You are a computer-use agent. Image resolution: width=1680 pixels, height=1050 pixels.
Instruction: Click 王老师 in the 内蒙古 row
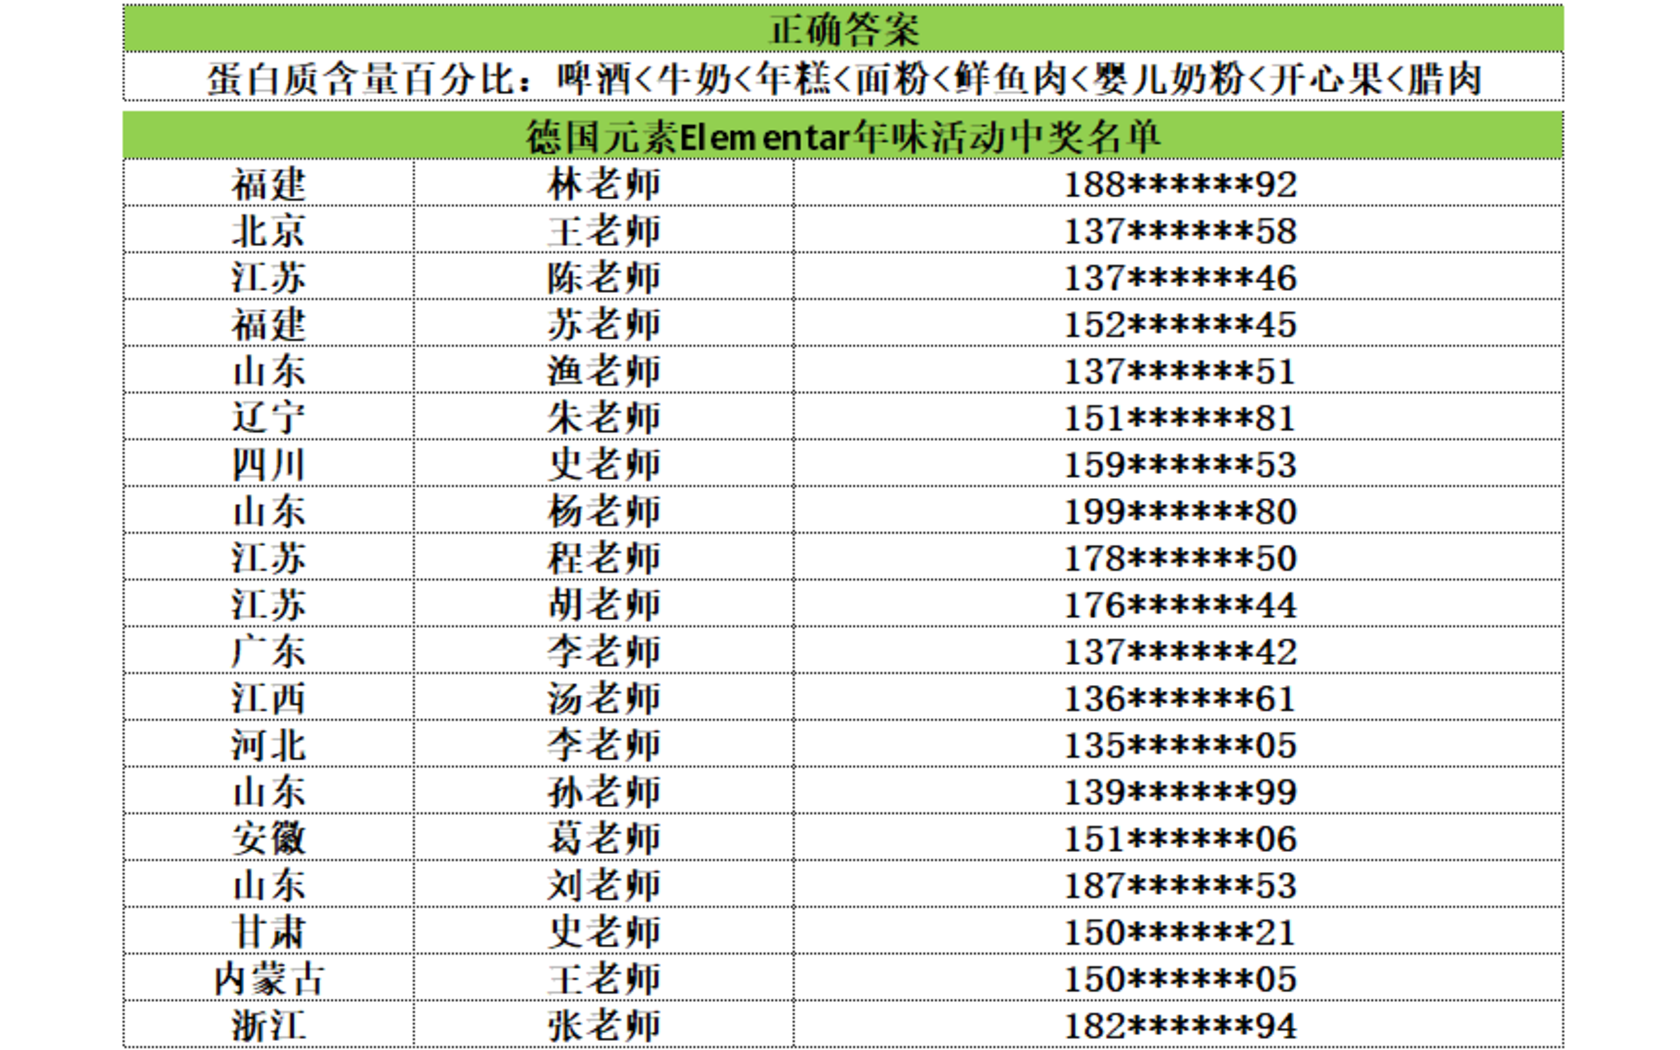pos(604,979)
